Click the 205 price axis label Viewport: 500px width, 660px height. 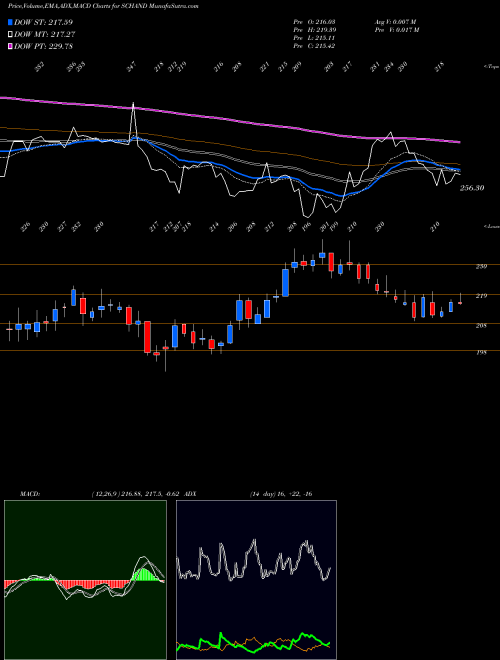point(481,325)
